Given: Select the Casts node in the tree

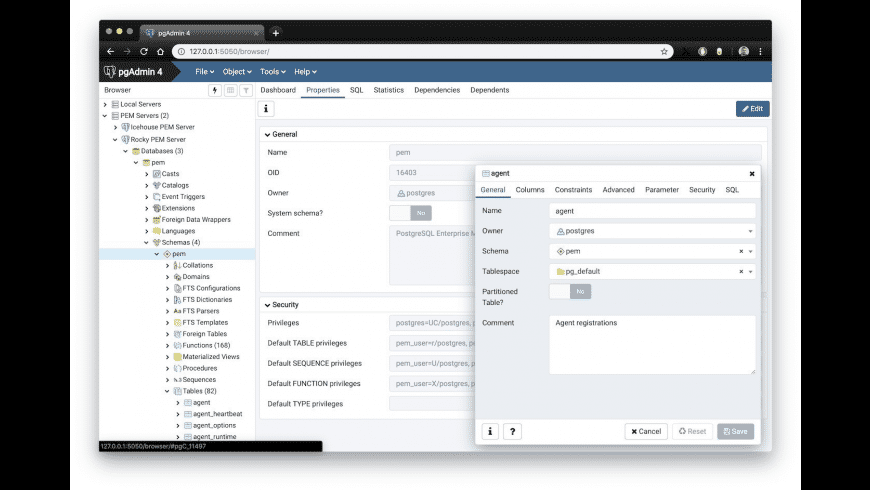Looking at the screenshot, I should (x=170, y=174).
